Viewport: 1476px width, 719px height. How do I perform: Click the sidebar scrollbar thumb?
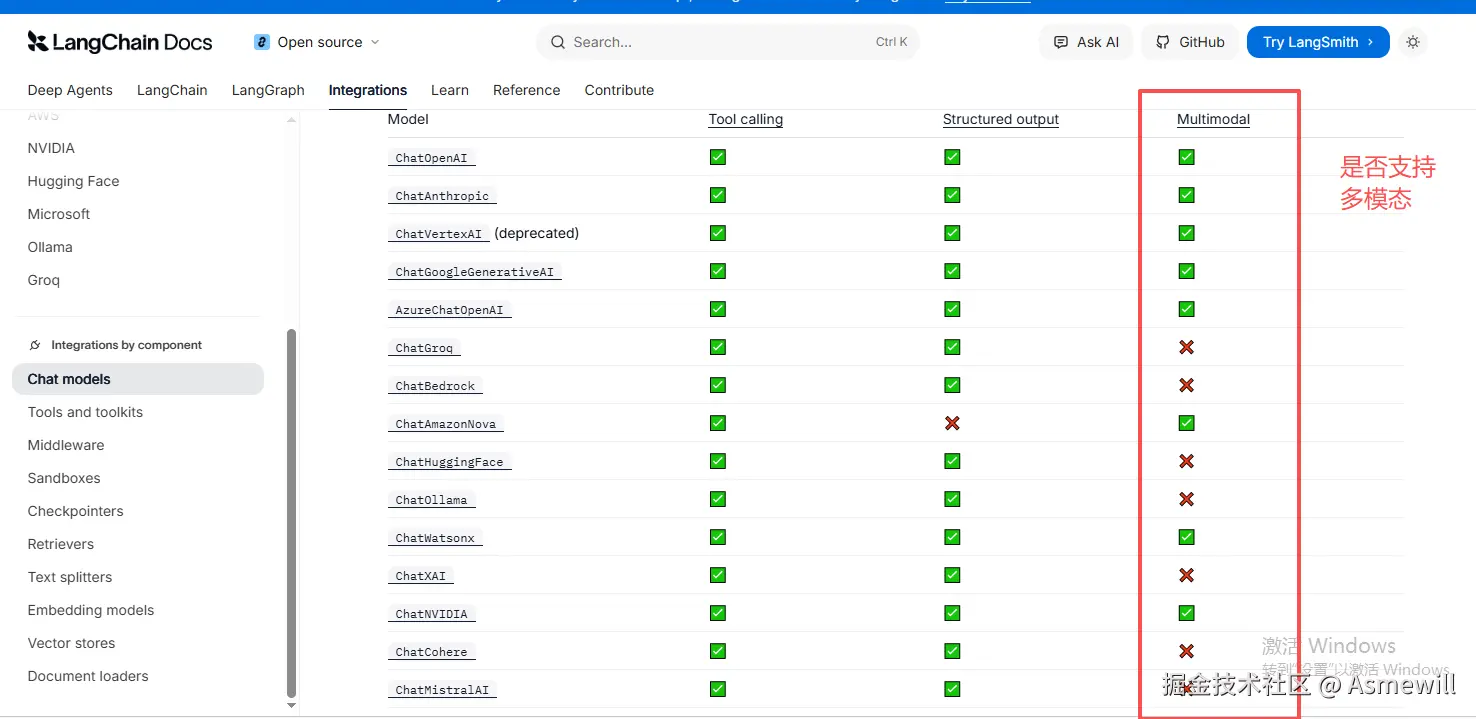(291, 512)
